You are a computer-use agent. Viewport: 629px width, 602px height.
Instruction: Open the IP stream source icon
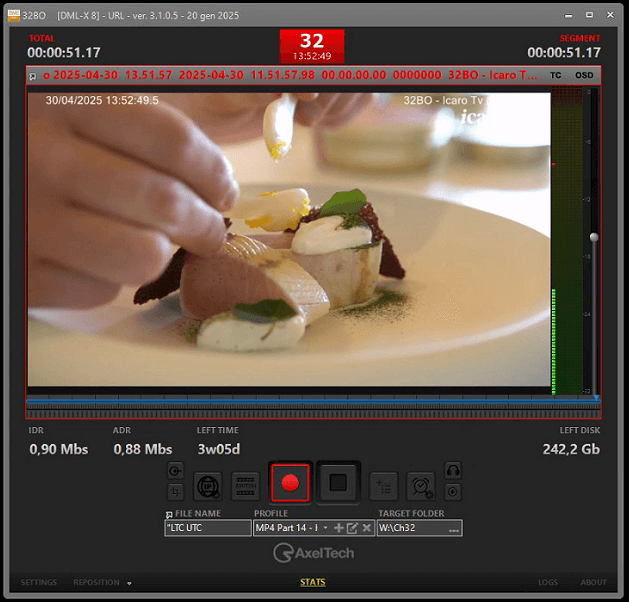(x=207, y=484)
